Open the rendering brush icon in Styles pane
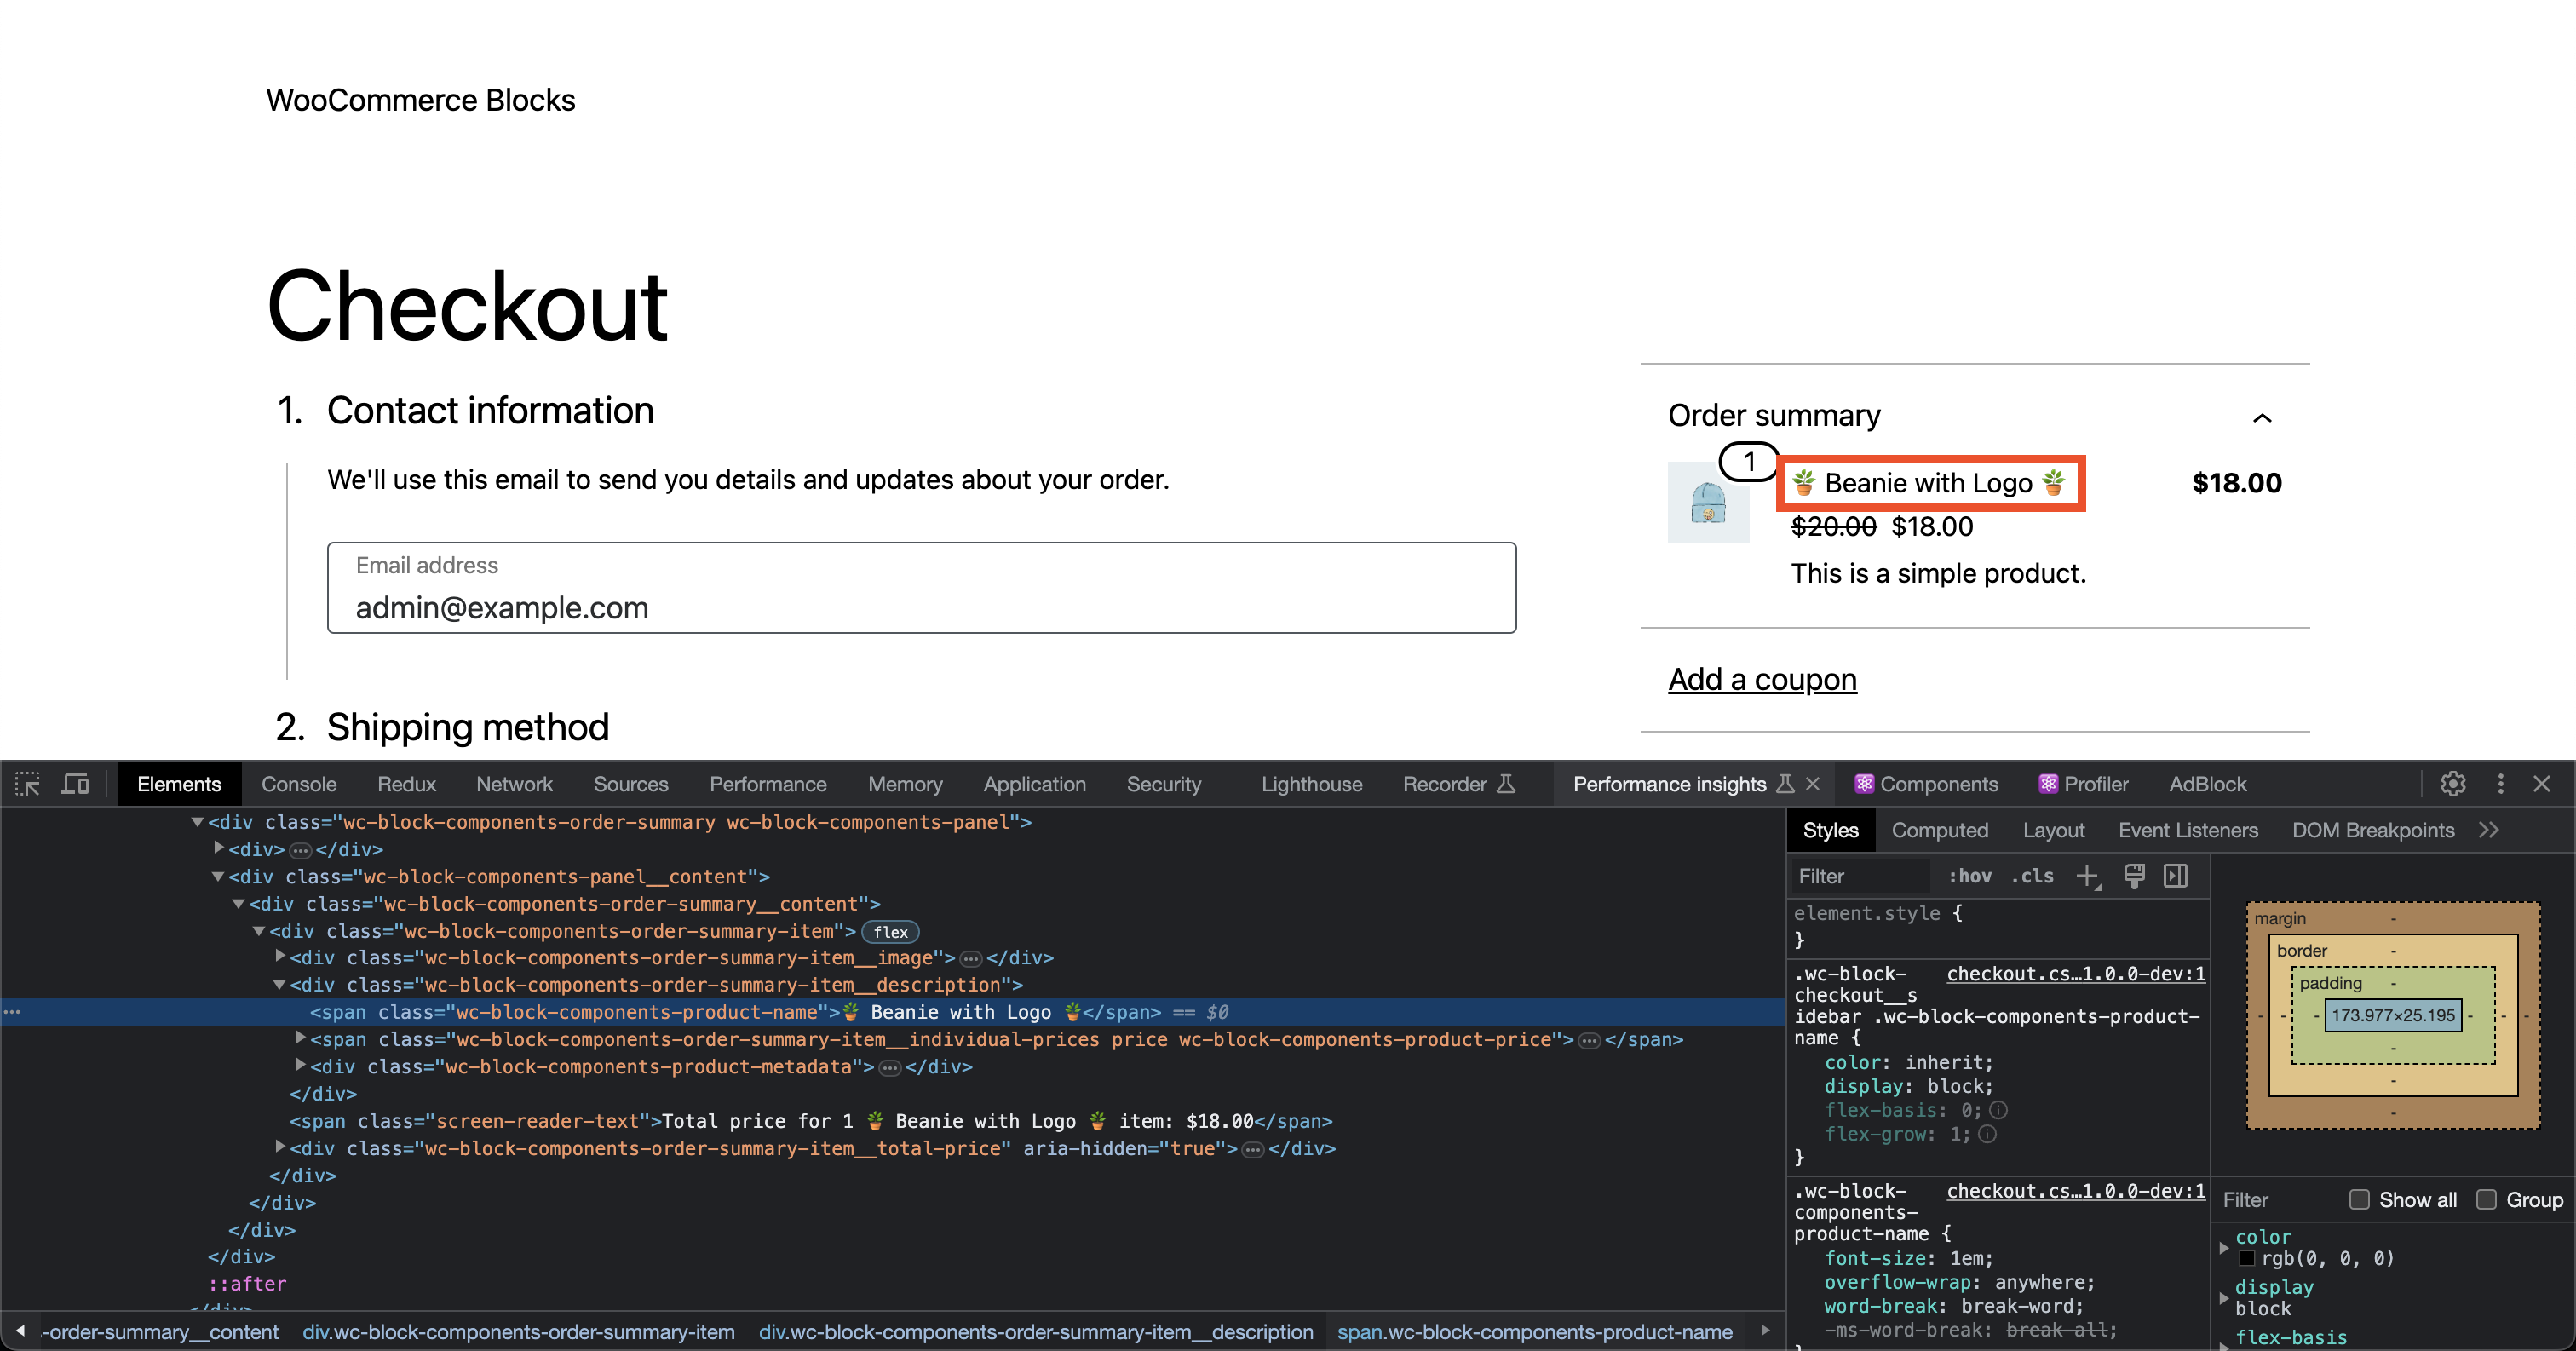2576x1351 pixels. (2135, 877)
